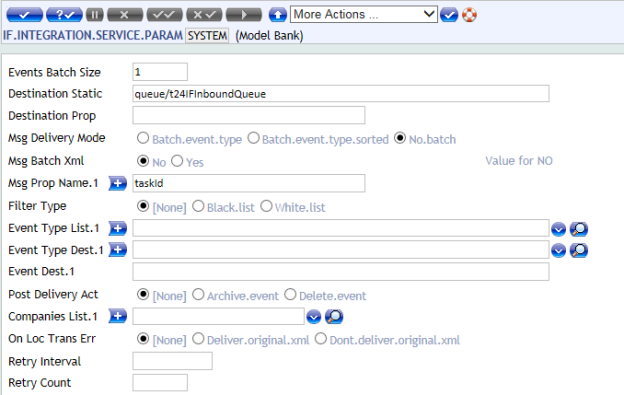Commit the record with the first checkmark button
Image resolution: width=624 pixels, height=395 pixels.
[x=25, y=15]
